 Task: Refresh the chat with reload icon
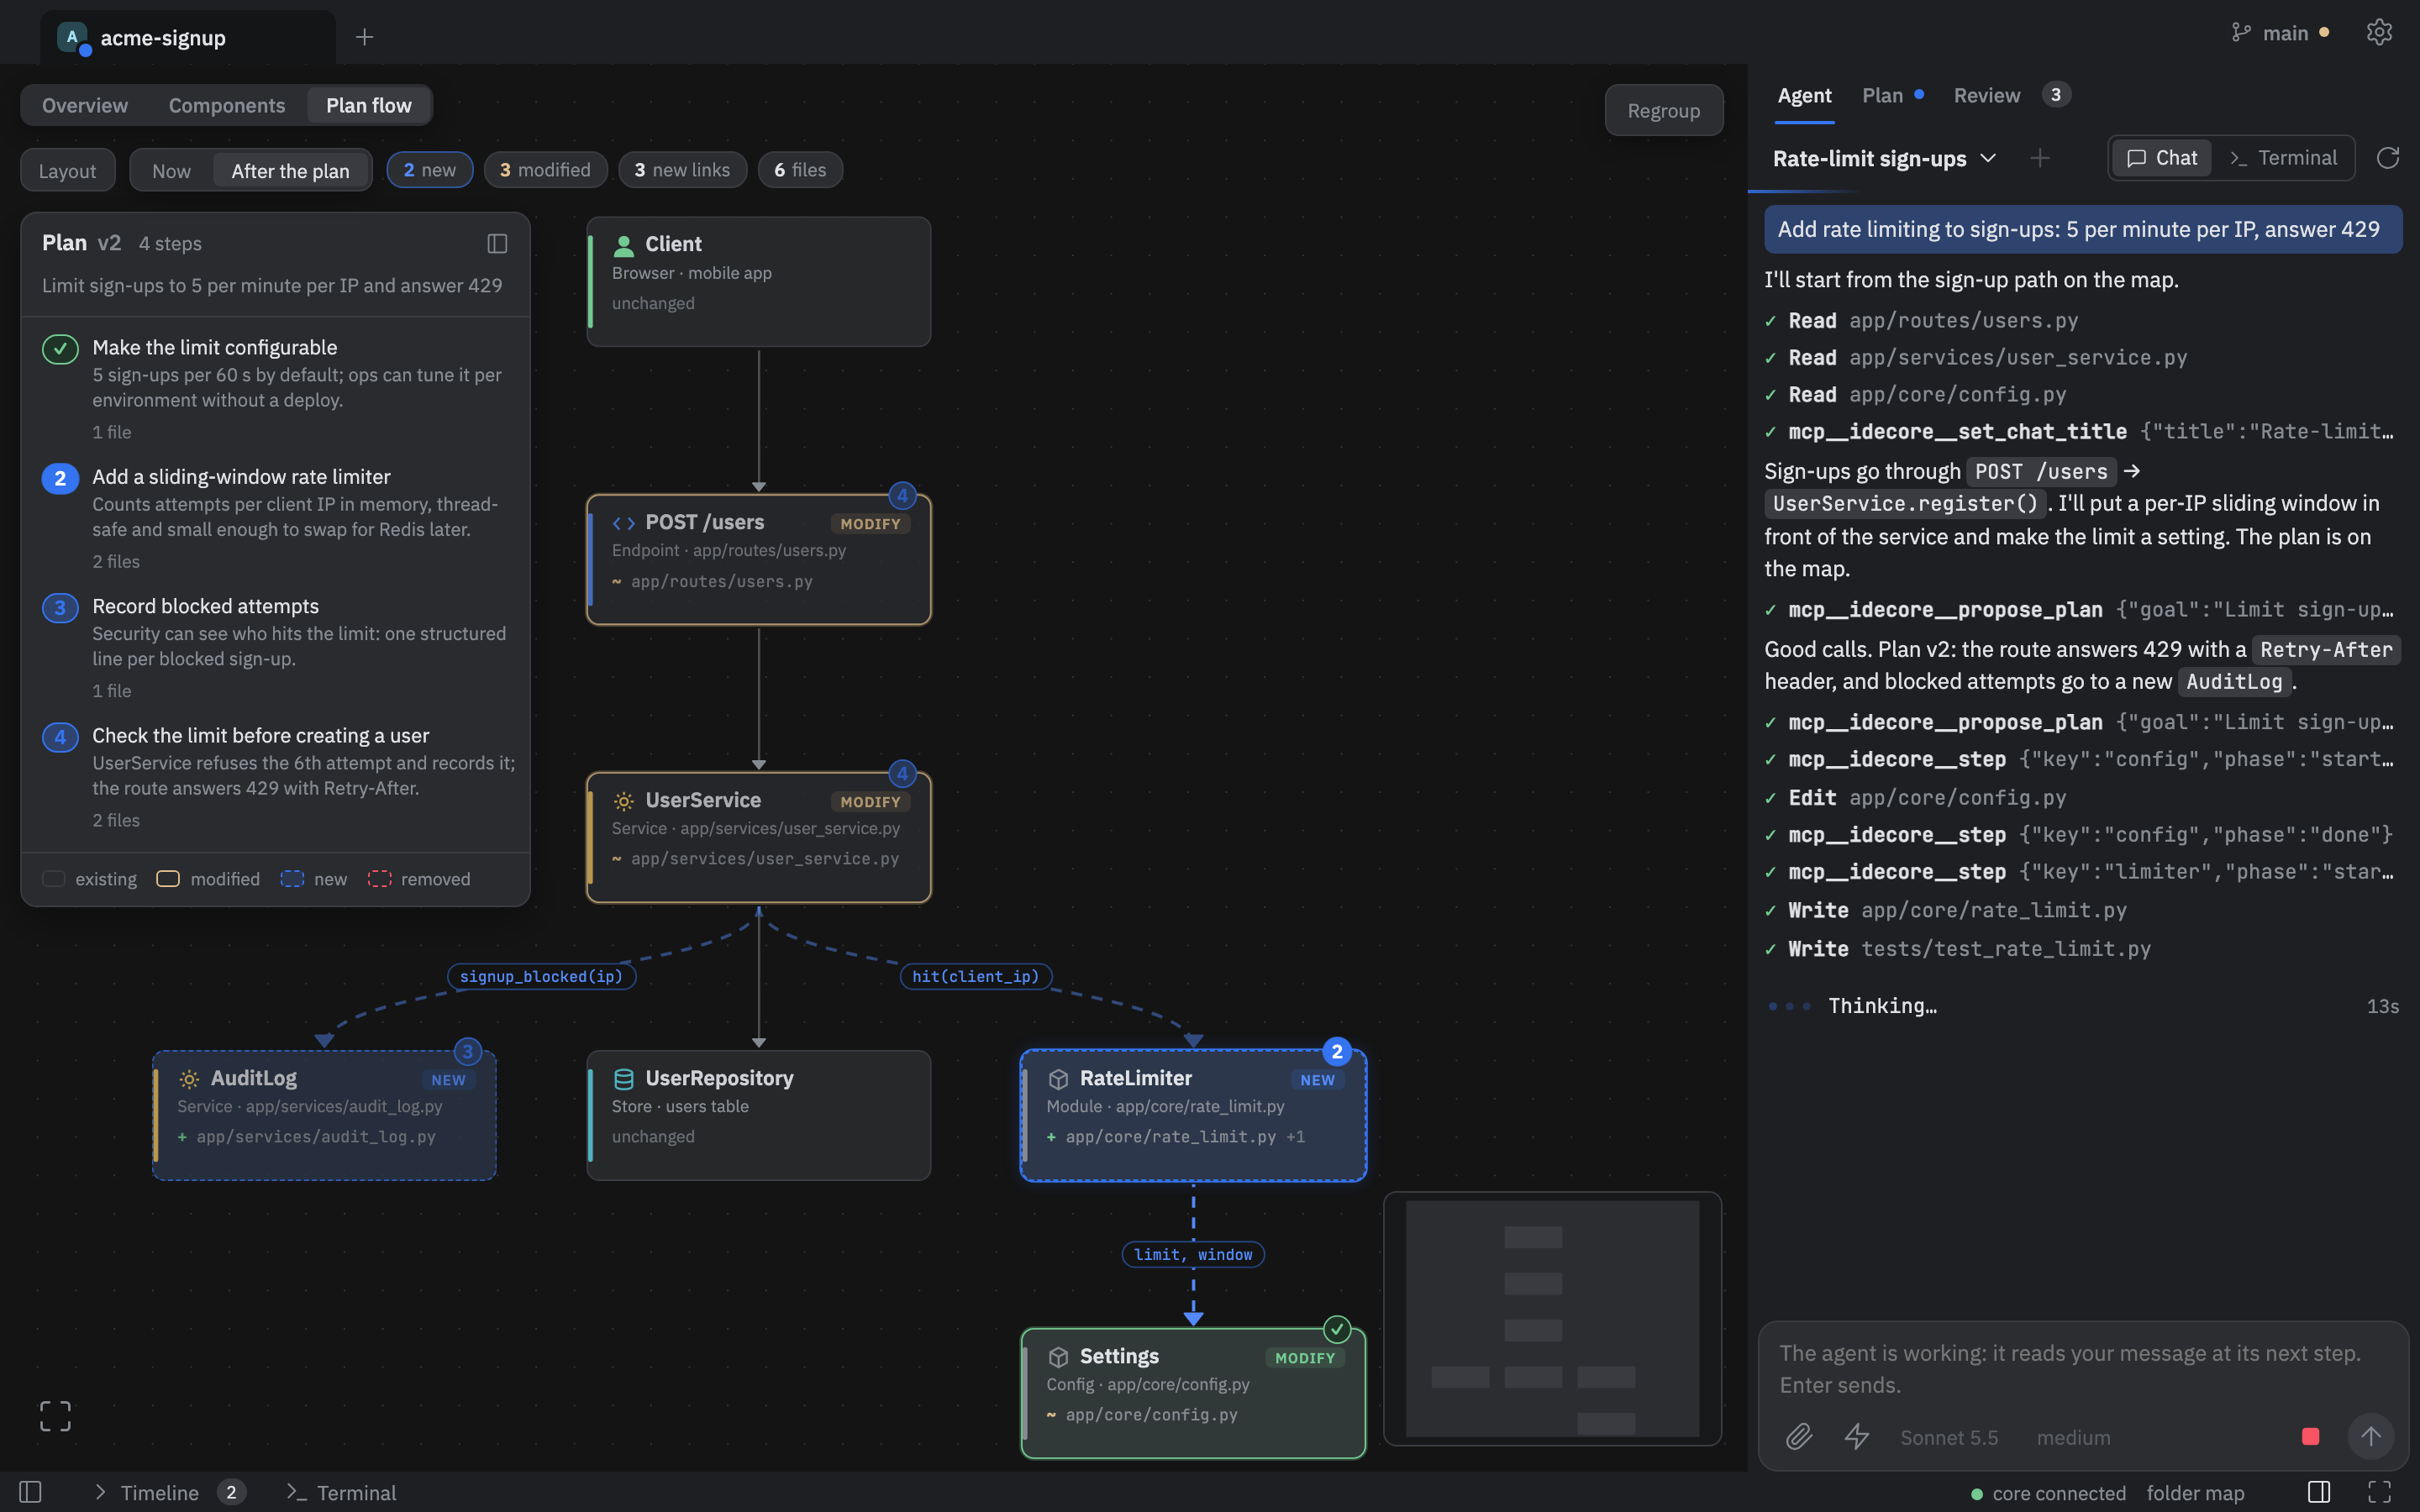click(2387, 158)
